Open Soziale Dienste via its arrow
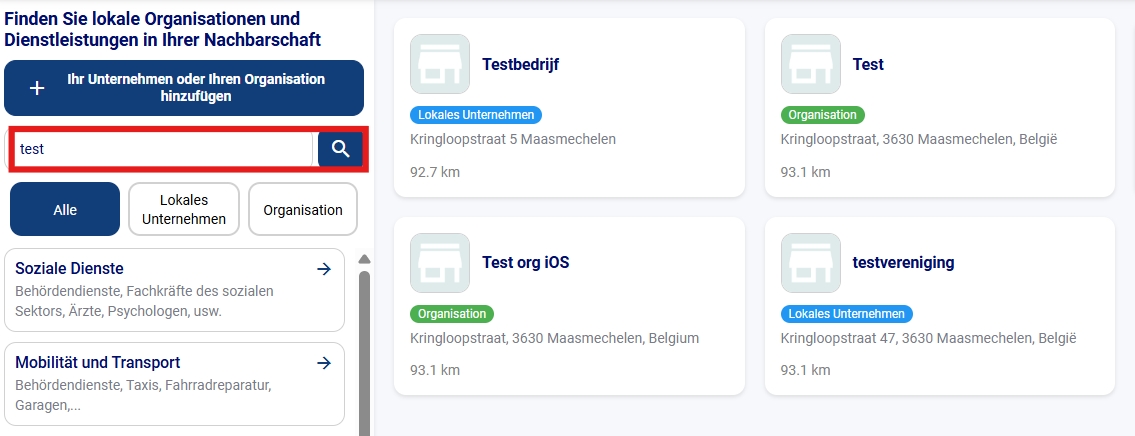The width and height of the screenshot is (1135, 436). click(323, 269)
